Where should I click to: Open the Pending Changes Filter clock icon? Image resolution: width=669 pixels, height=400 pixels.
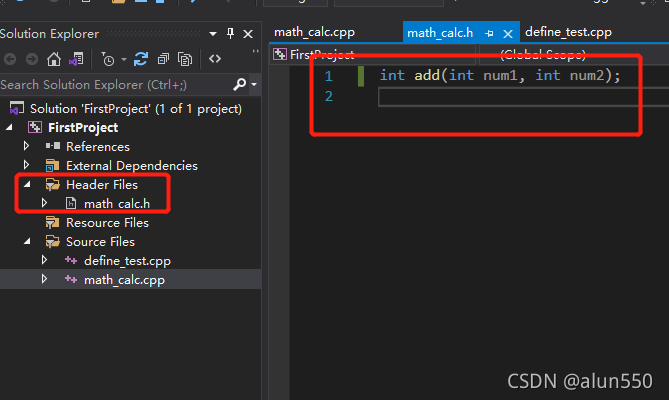108,59
